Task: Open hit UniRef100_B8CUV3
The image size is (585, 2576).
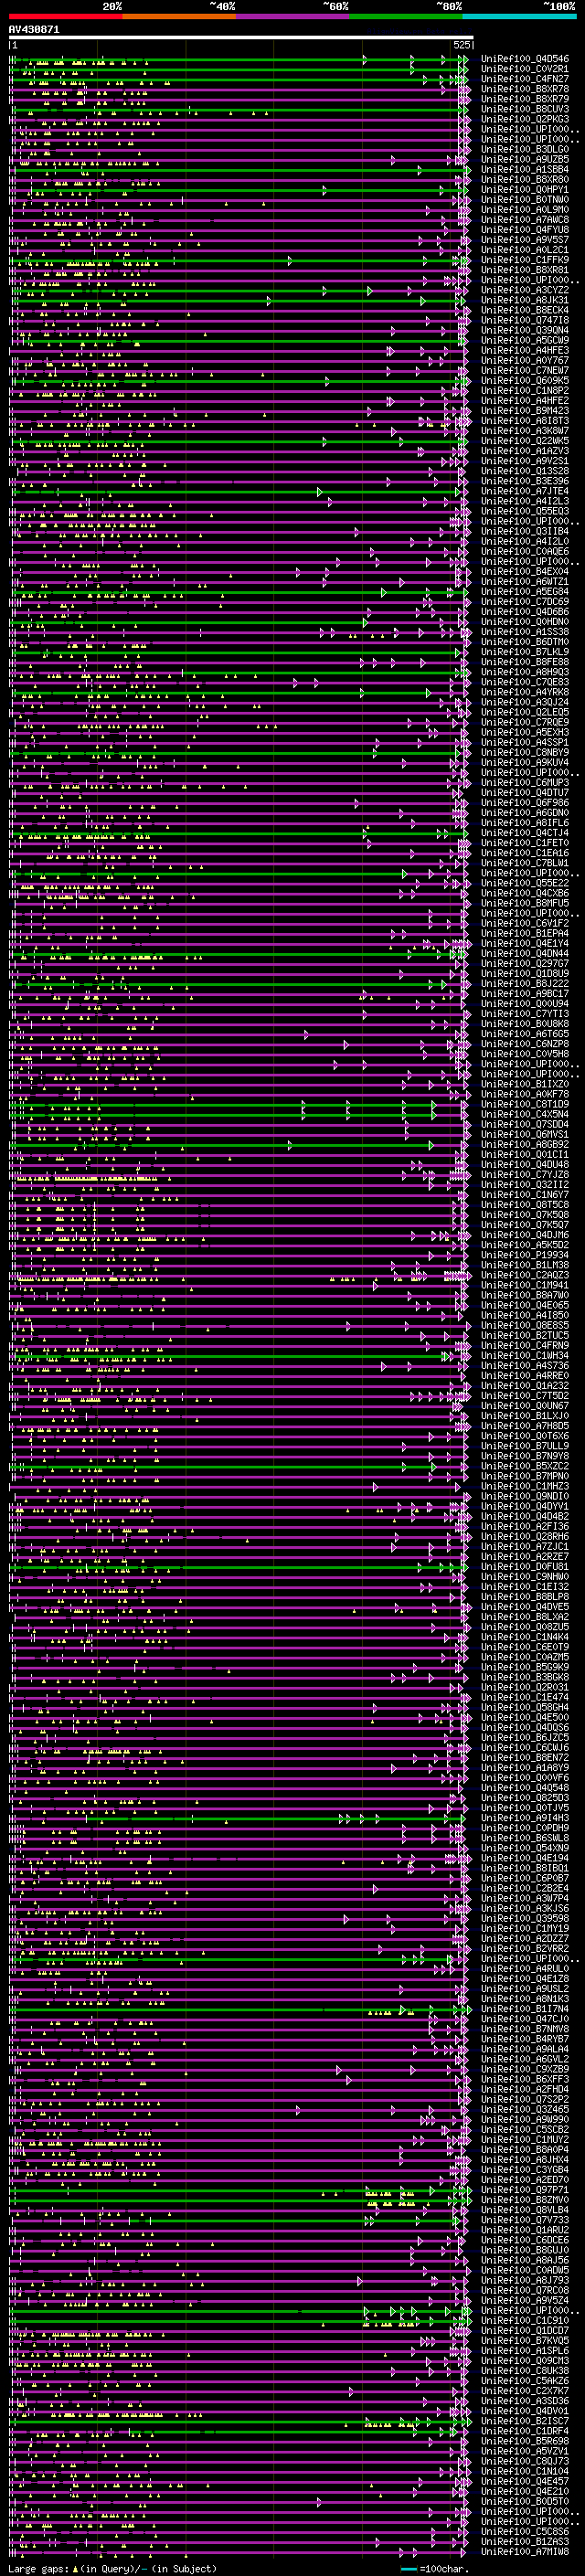Action: (x=525, y=109)
